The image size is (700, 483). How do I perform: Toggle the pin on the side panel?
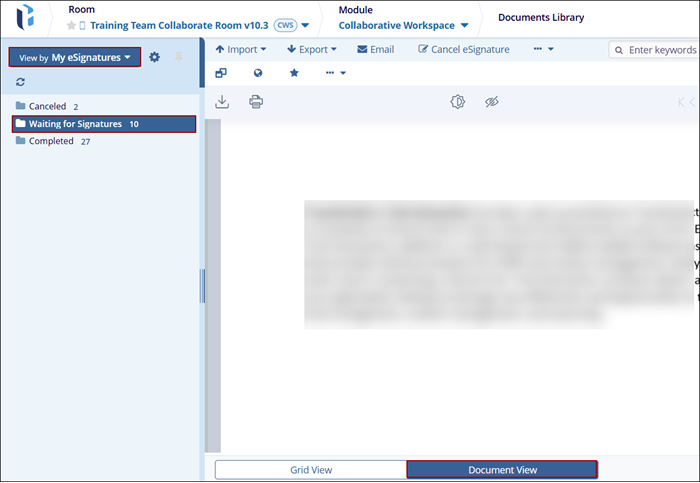(x=180, y=58)
